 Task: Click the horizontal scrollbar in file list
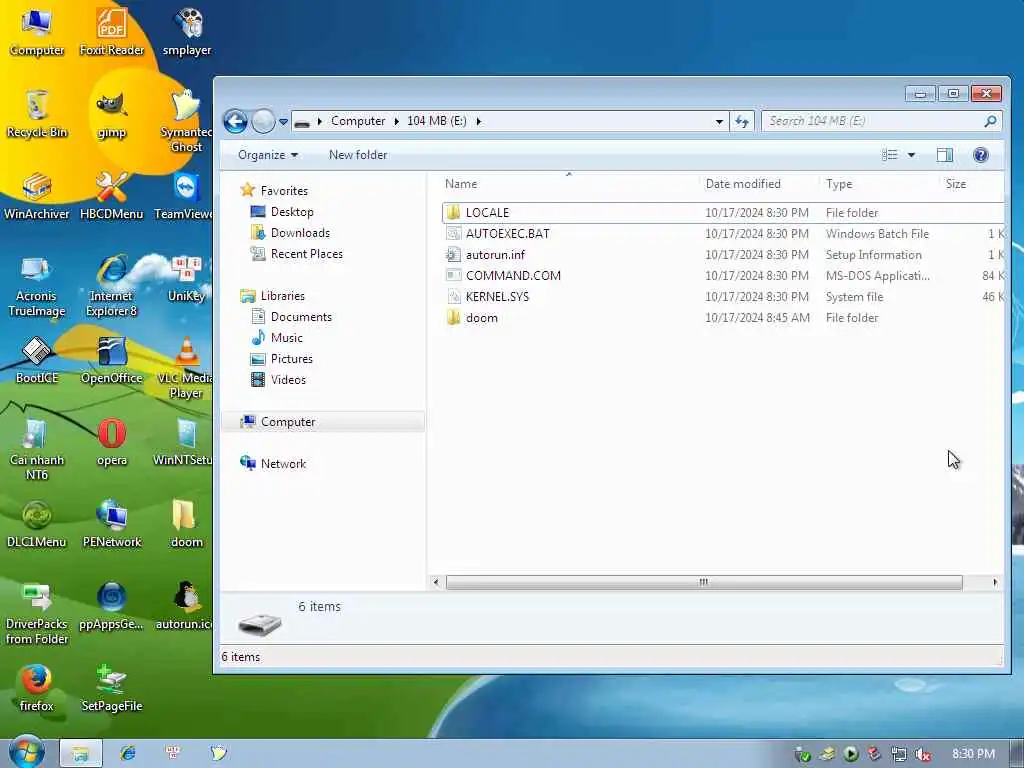pos(704,582)
